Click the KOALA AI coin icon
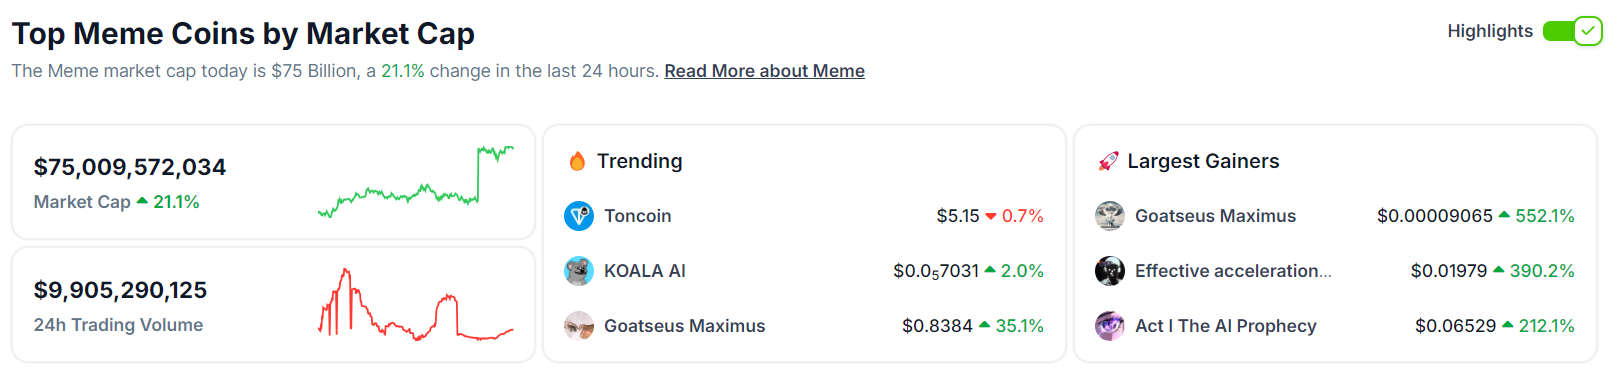Viewport: 1622px width, 382px height. pos(579,271)
